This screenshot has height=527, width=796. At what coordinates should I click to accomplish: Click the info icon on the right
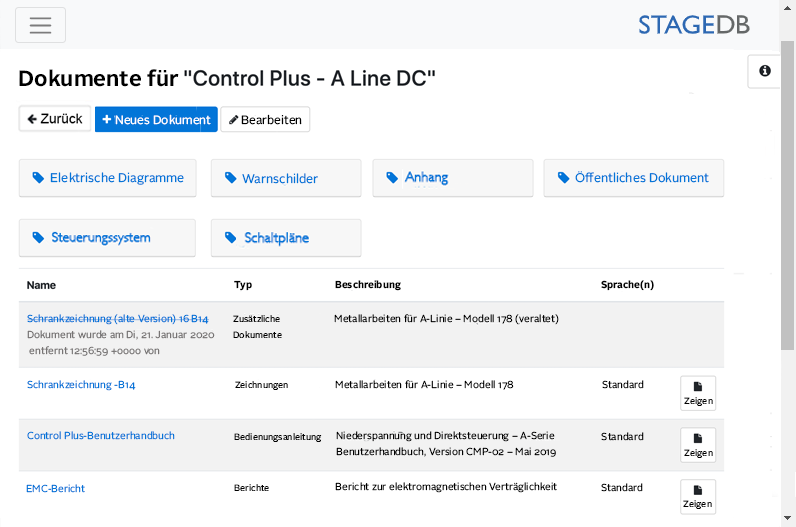765,71
